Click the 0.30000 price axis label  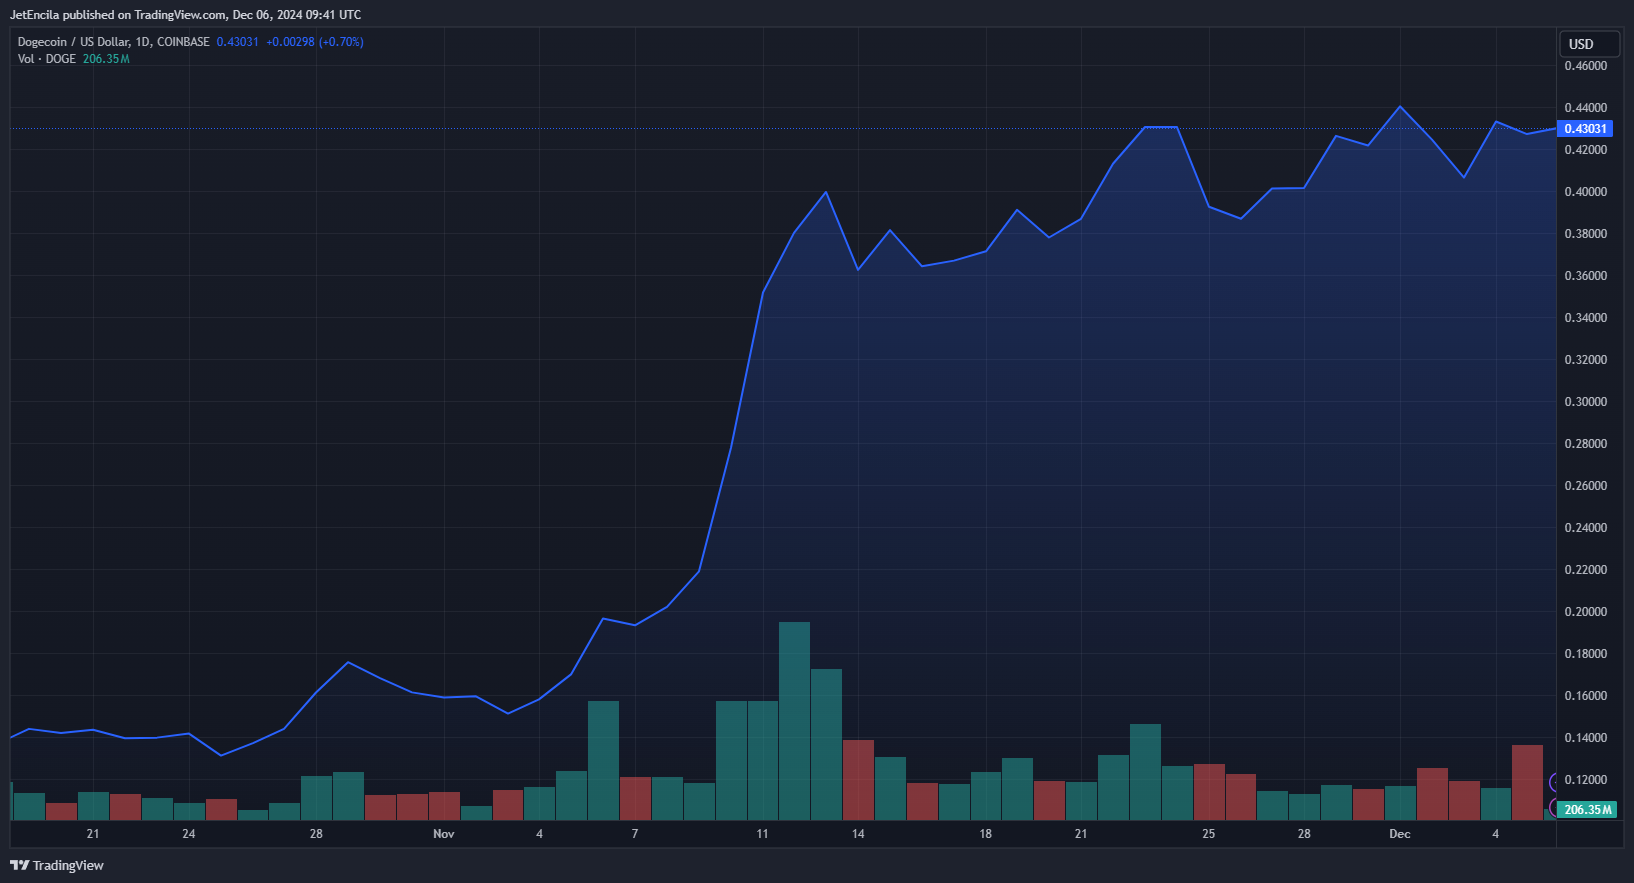point(1585,402)
